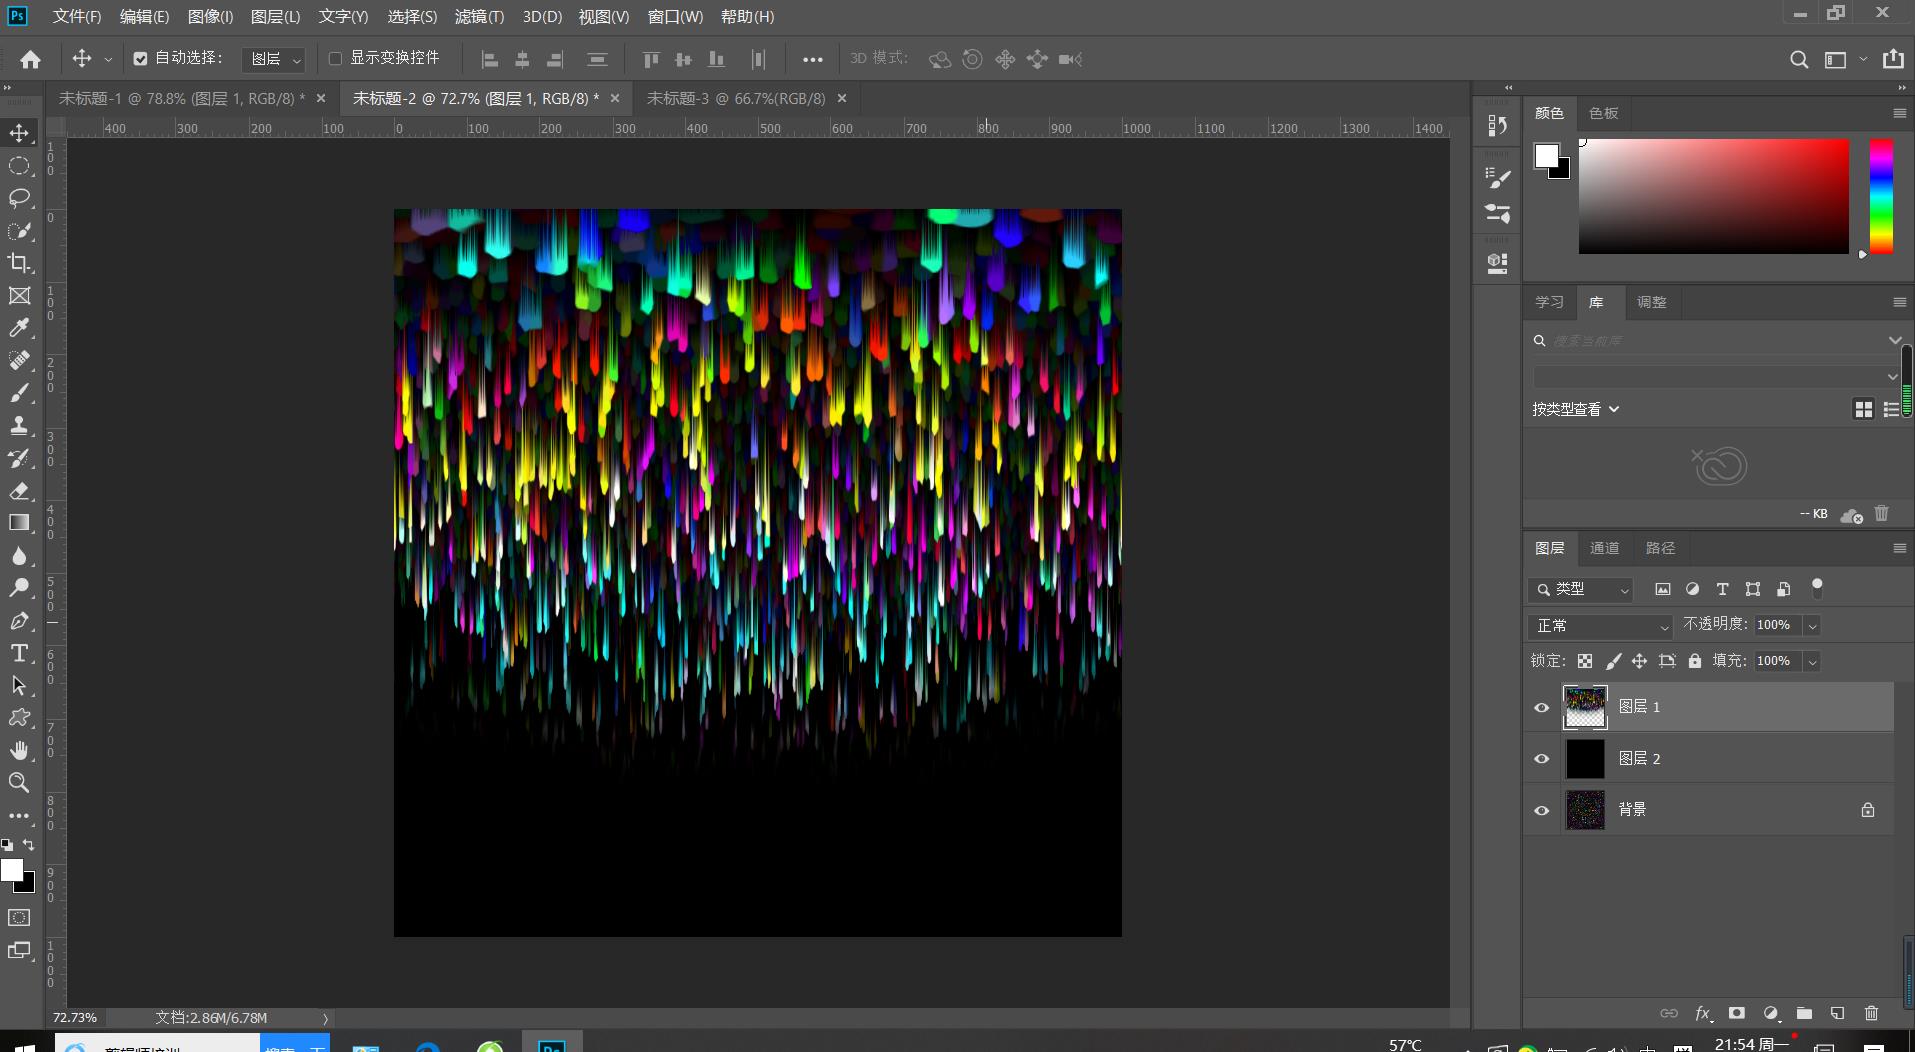Screen dimensions: 1915x1052
Task: Toggle Quick Mask mode icon
Action: click(x=19, y=917)
